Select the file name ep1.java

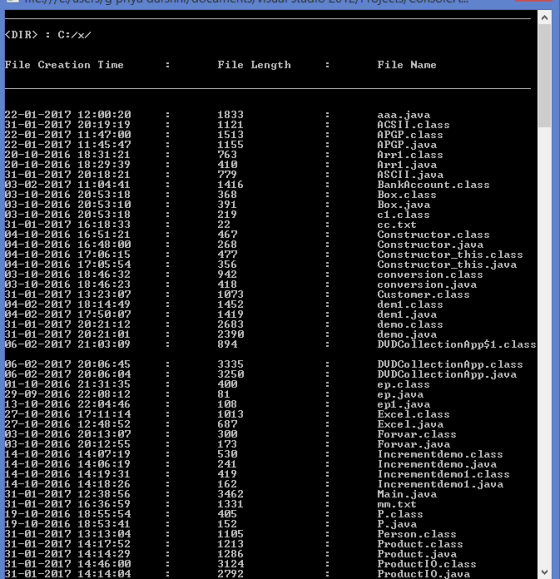tap(403, 404)
